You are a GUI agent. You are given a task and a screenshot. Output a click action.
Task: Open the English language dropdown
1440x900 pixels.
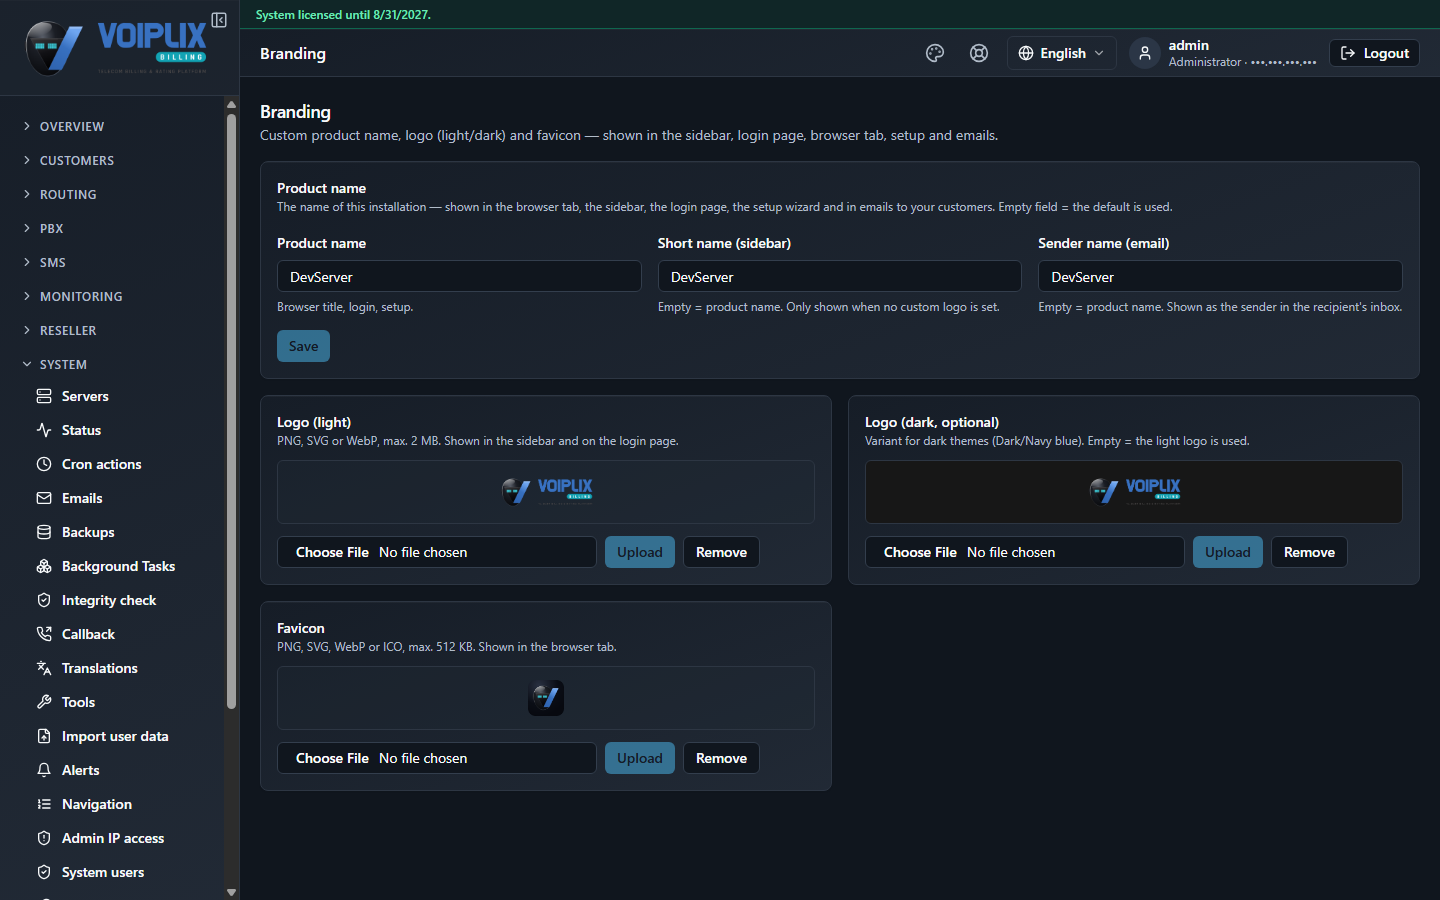pyautogui.click(x=1061, y=53)
